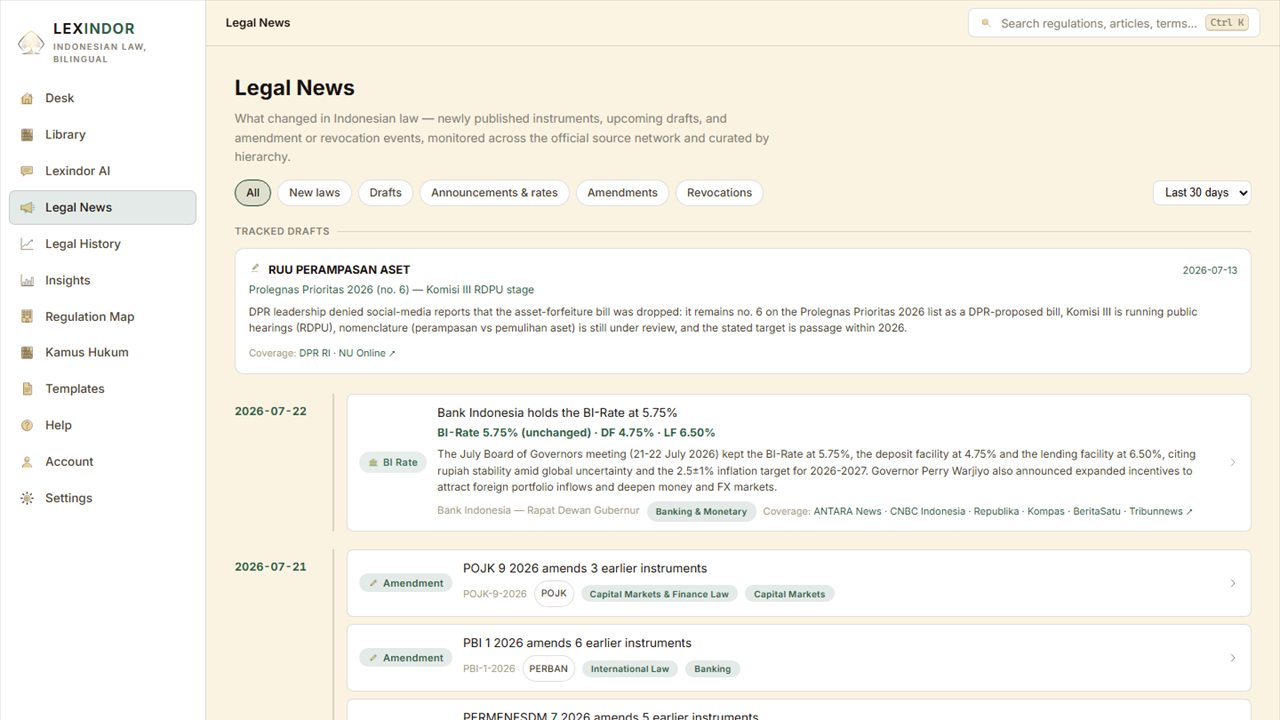The width and height of the screenshot is (1280, 720).
Task: Click the International Law tag
Action: pyautogui.click(x=630, y=669)
